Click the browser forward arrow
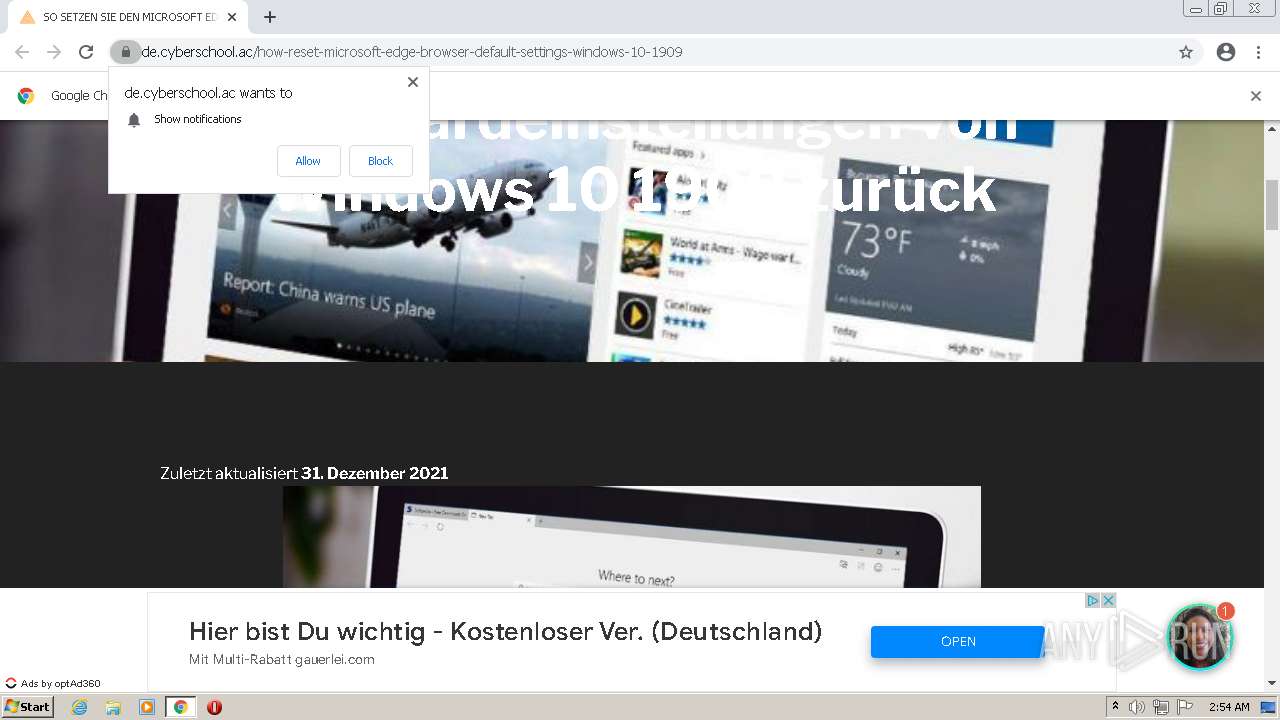The height and width of the screenshot is (720, 1280). coord(54,52)
